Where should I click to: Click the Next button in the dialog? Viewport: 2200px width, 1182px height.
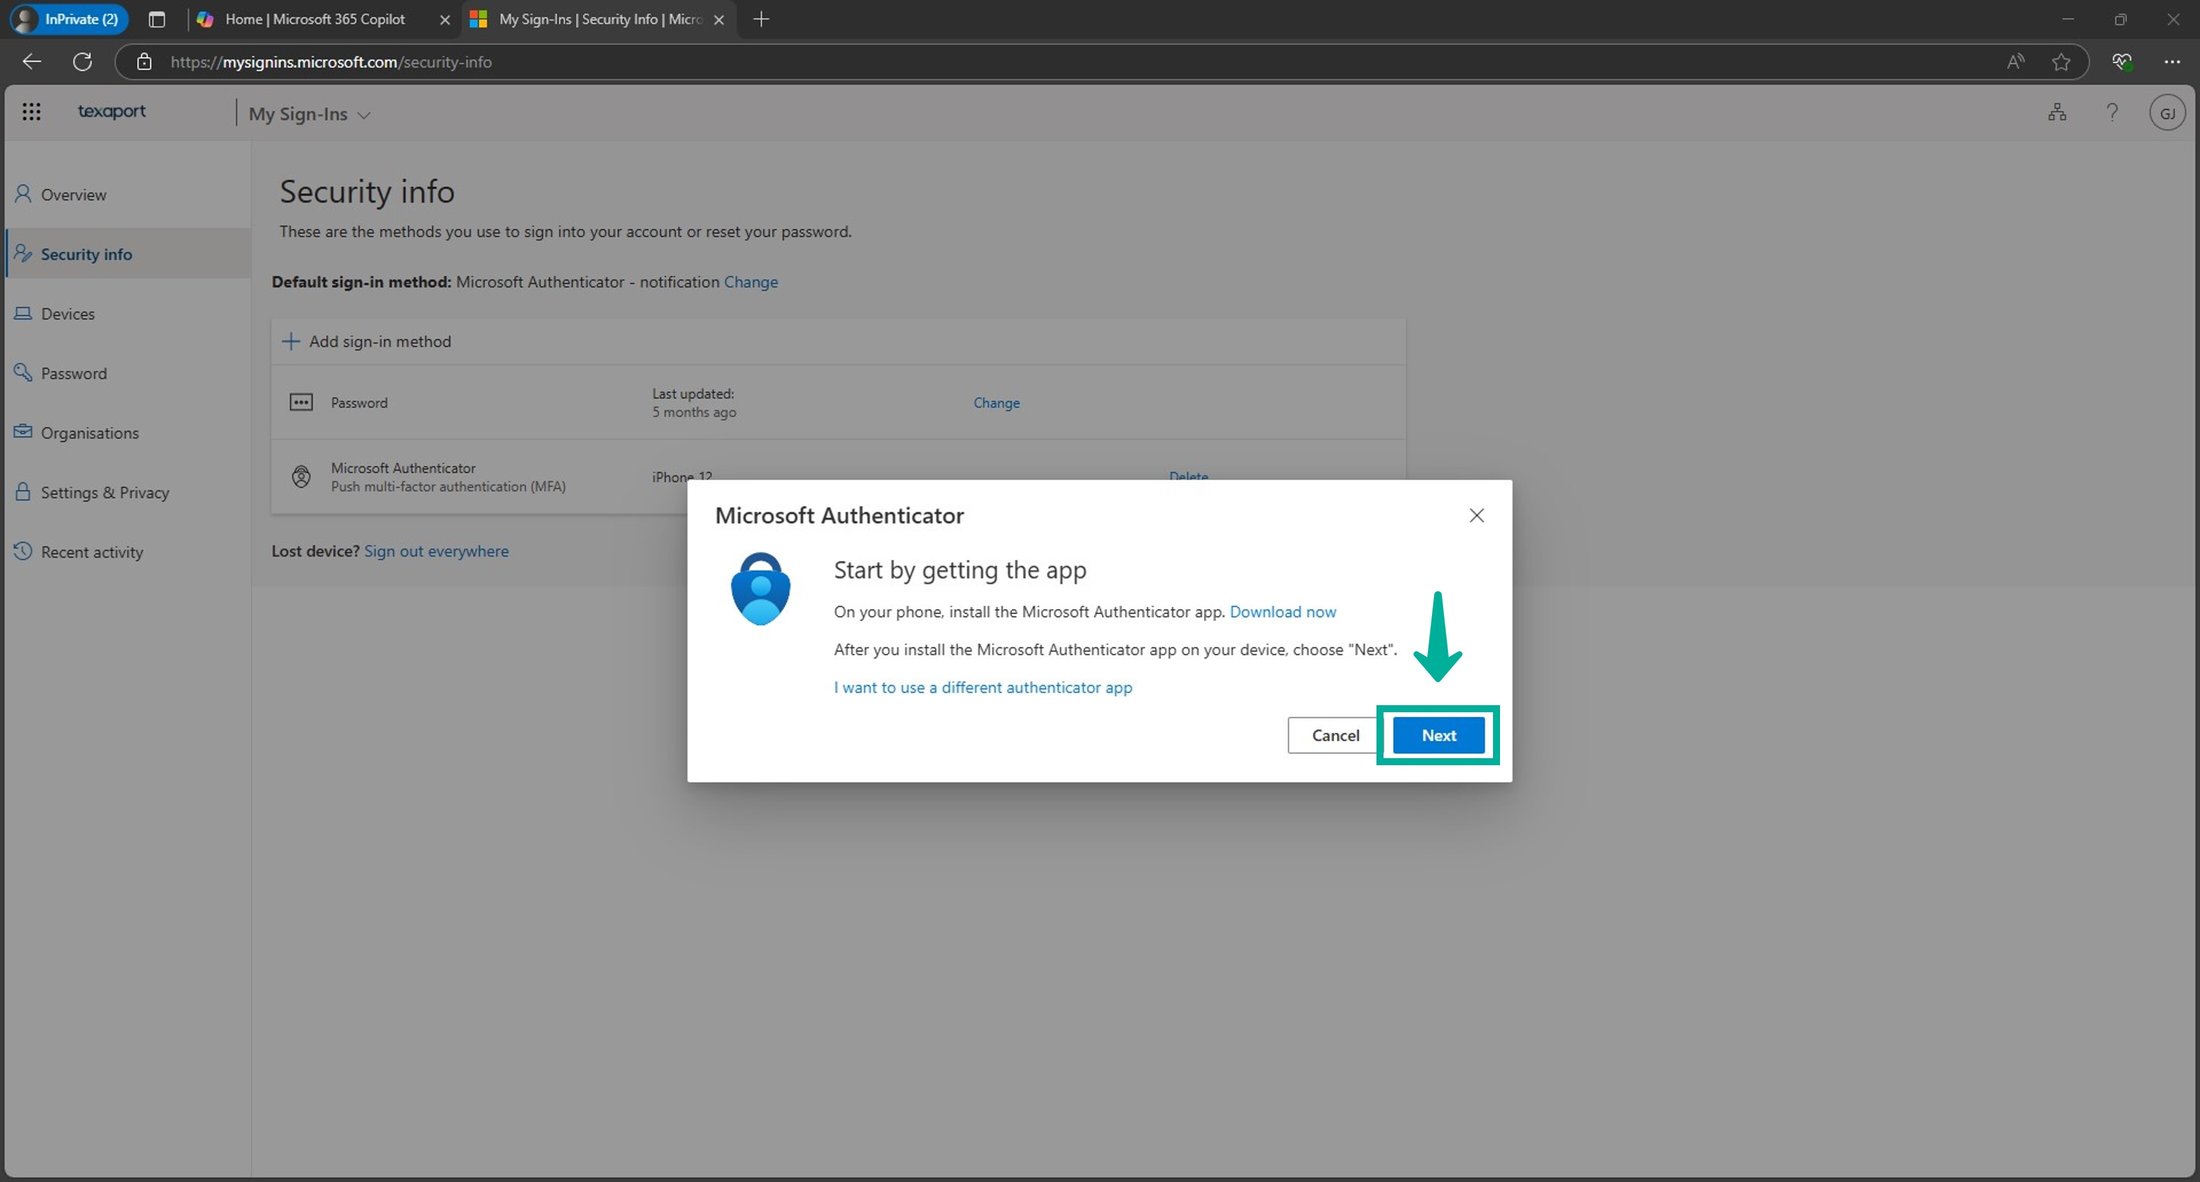(1438, 735)
